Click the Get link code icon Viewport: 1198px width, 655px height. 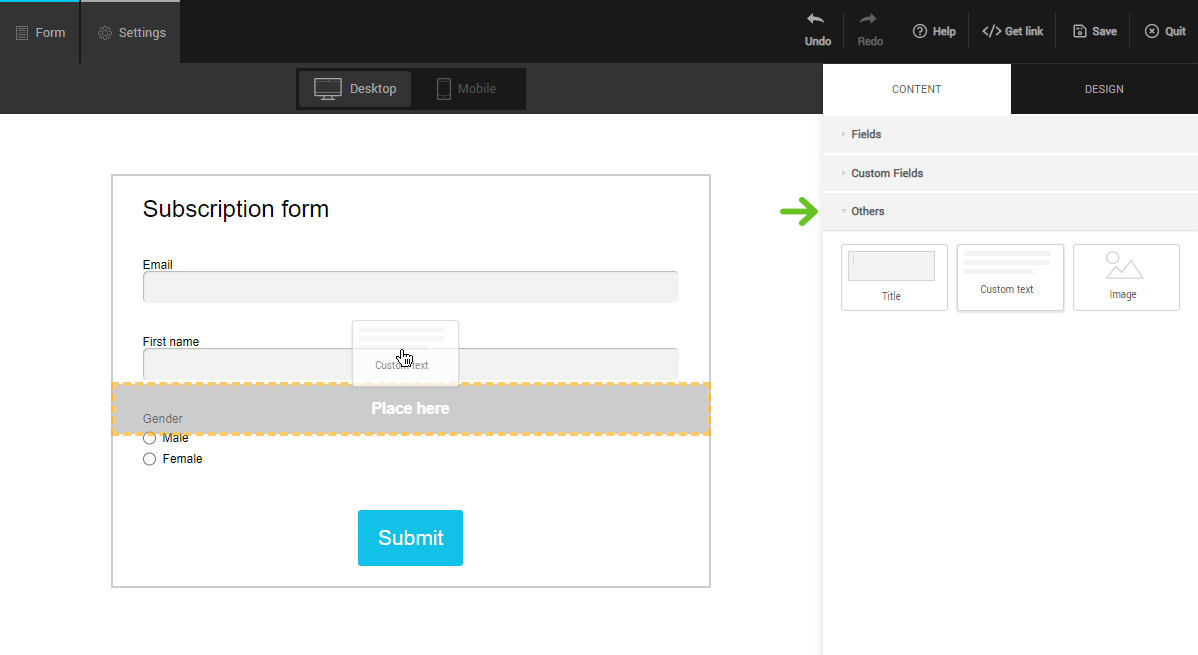pos(991,31)
